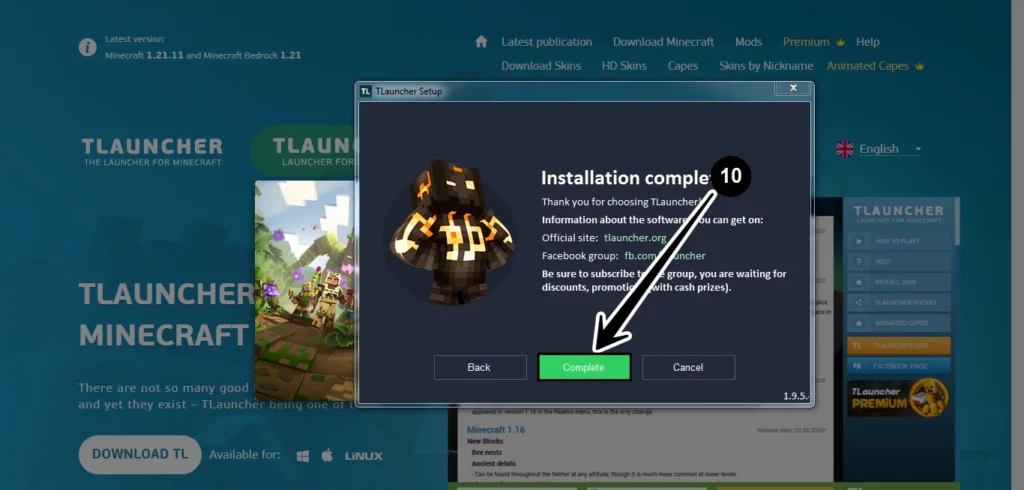
Task: Click the HELP question mark icon in preview
Action: click(859, 261)
